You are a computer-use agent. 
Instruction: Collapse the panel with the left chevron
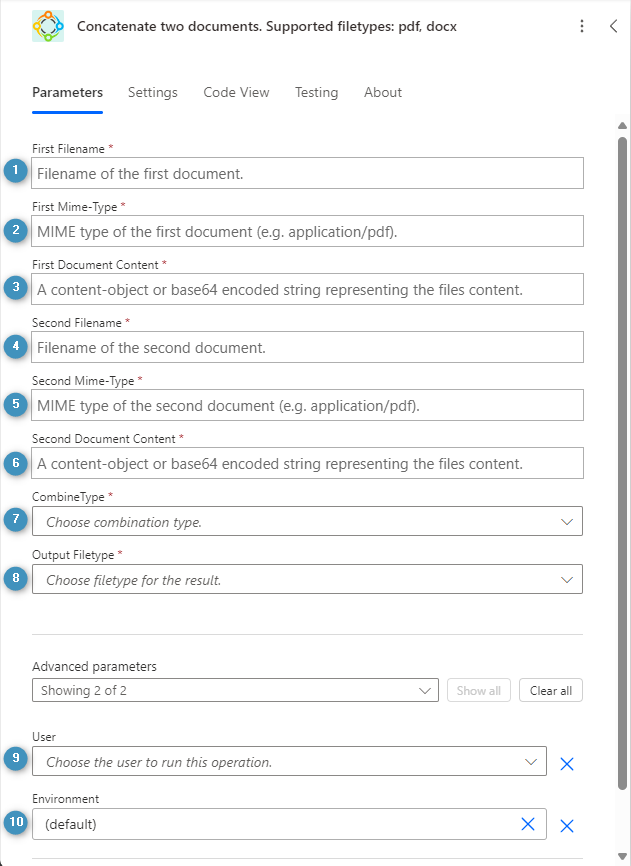[613, 26]
